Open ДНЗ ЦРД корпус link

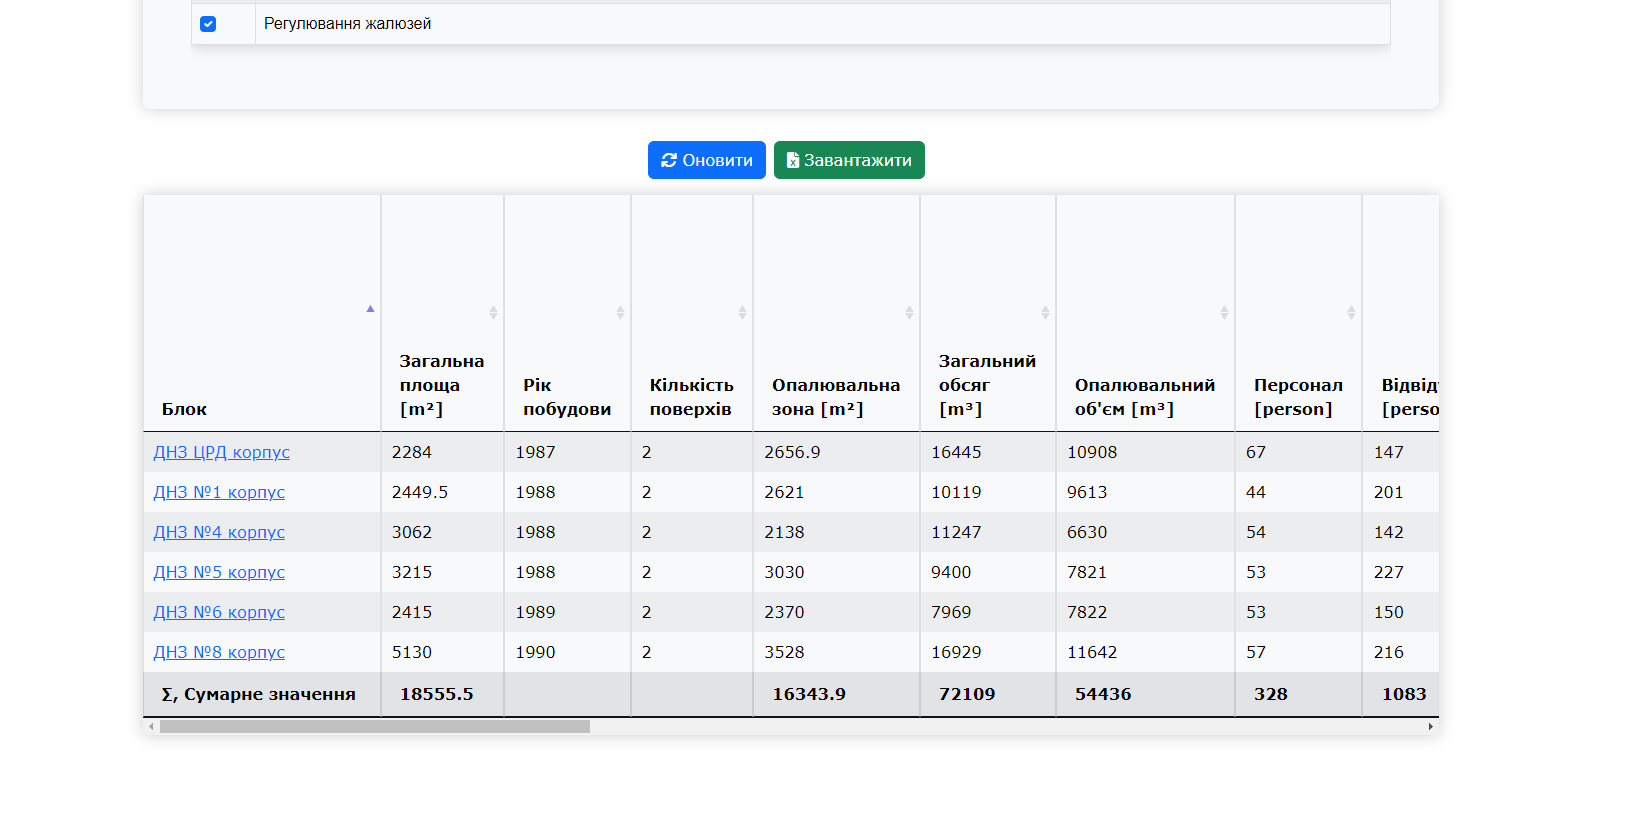tap(221, 452)
